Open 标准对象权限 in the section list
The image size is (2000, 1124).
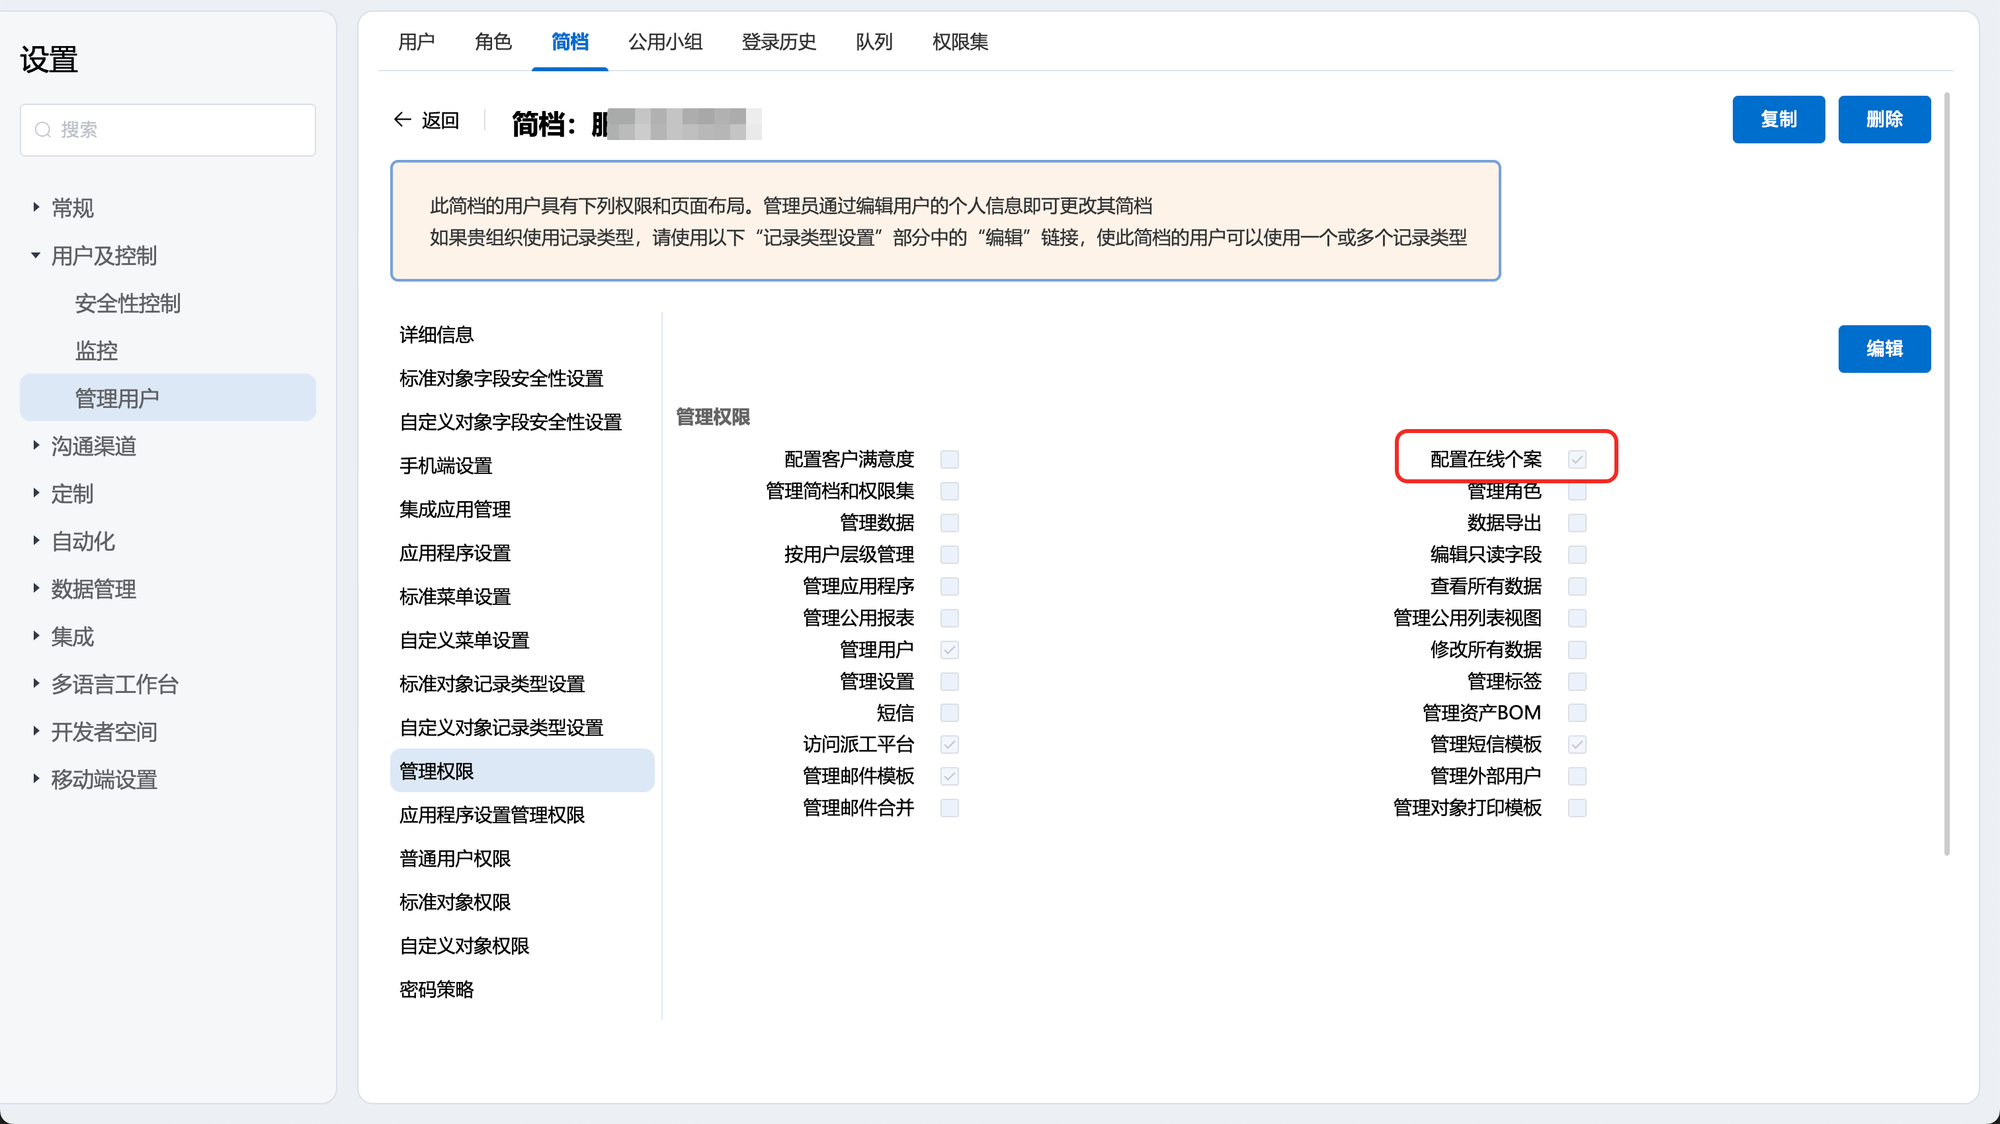pos(455,903)
